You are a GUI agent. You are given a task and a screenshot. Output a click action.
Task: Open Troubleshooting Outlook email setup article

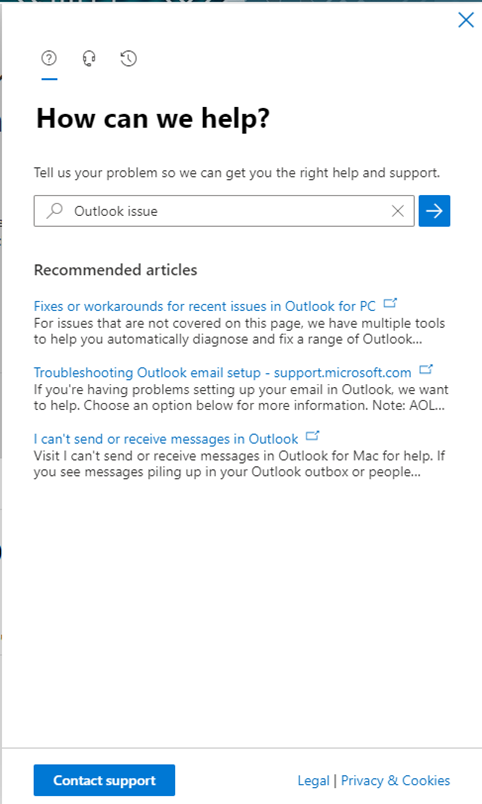click(223, 372)
